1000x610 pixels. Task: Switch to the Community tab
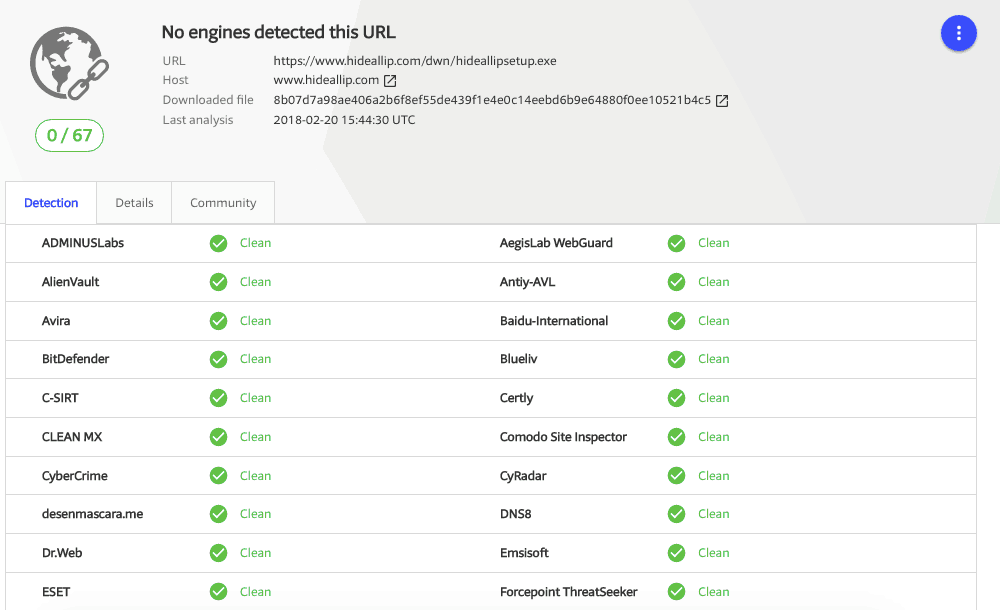tap(223, 203)
